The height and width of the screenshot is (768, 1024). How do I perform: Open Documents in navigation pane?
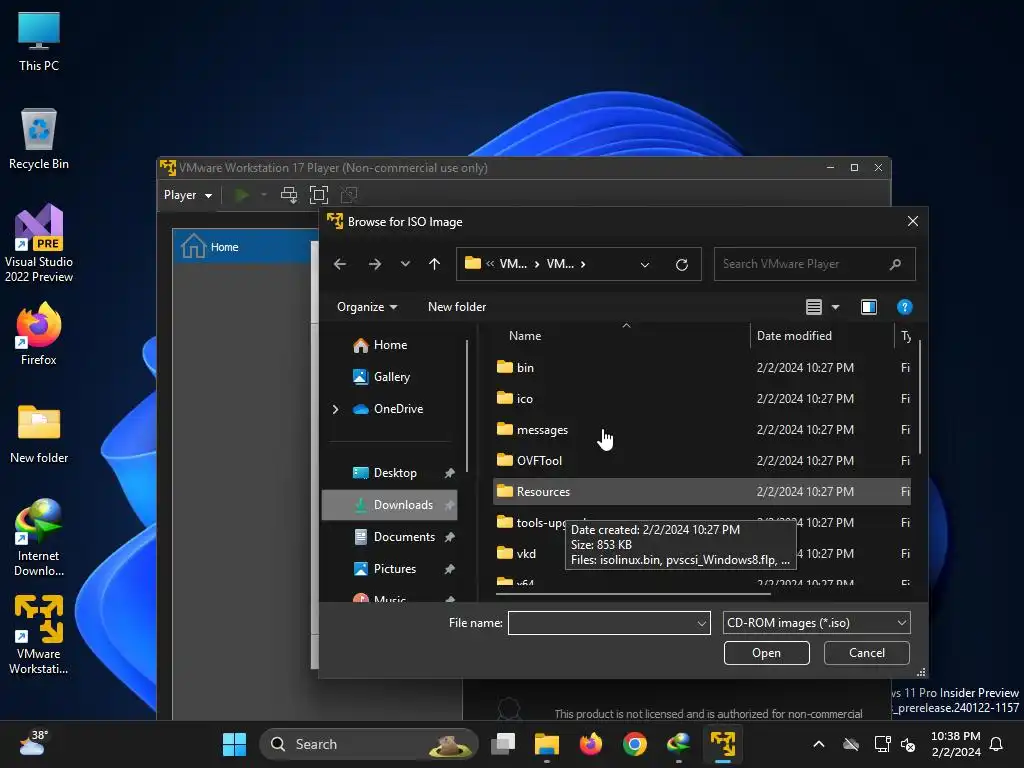[404, 537]
